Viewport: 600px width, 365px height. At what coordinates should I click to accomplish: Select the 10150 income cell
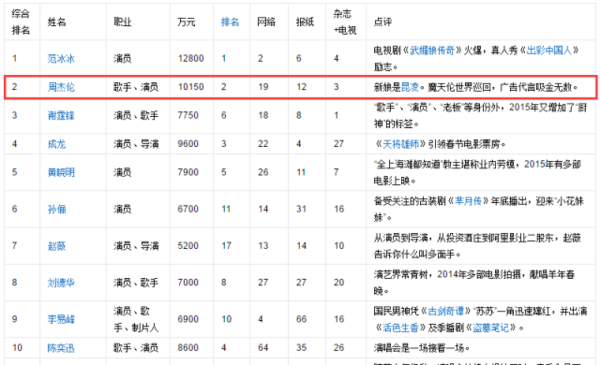tap(191, 87)
